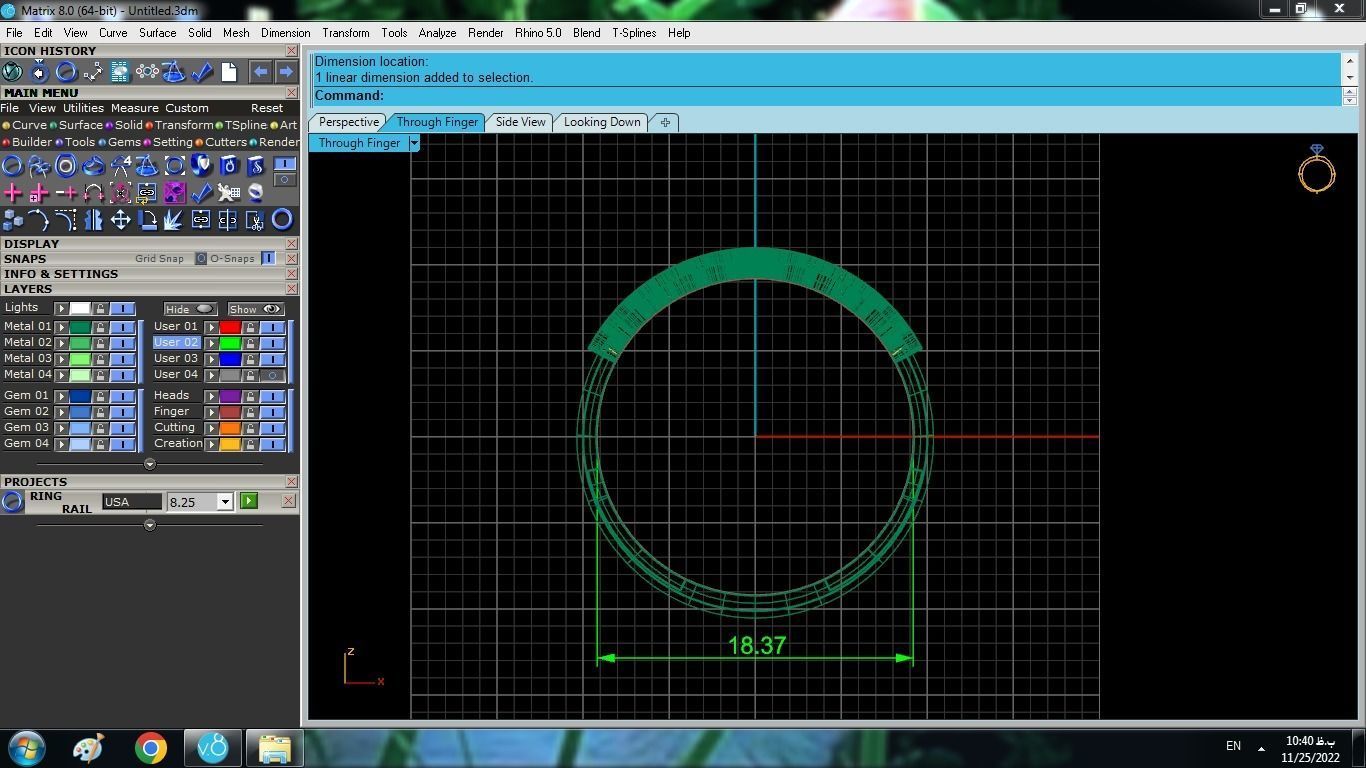The image size is (1366, 768).
Task: Select the Ring Rail tool icon in main menu
Action: [12, 166]
